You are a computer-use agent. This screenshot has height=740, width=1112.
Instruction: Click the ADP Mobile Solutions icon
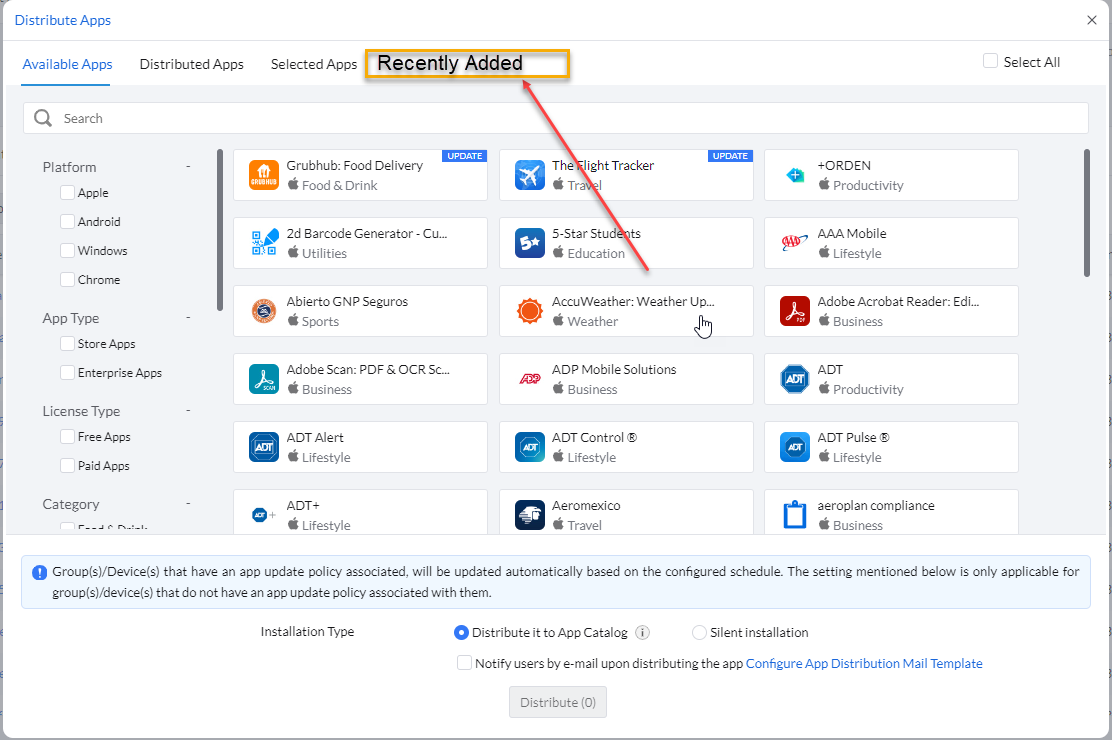[x=530, y=379]
